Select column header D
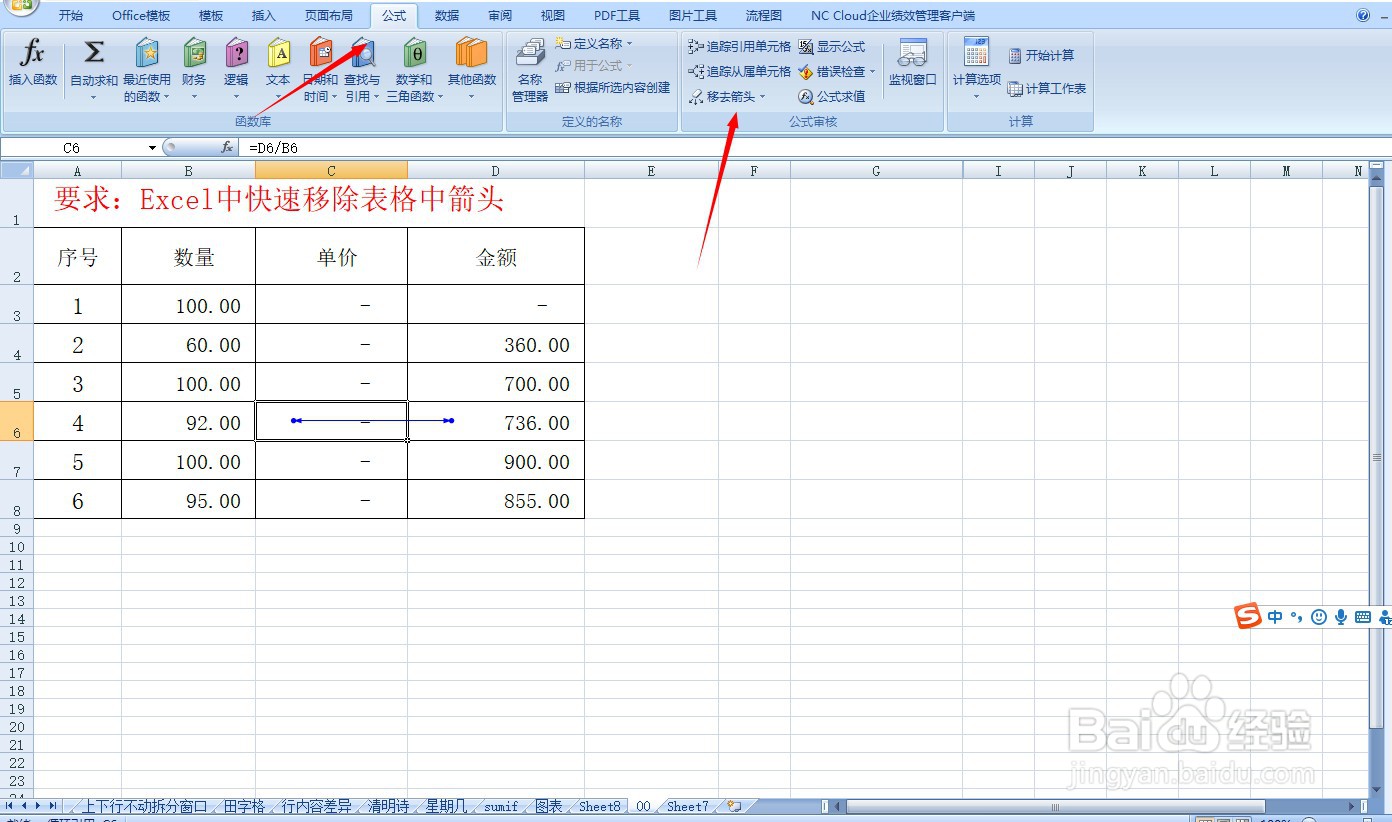 coord(496,171)
